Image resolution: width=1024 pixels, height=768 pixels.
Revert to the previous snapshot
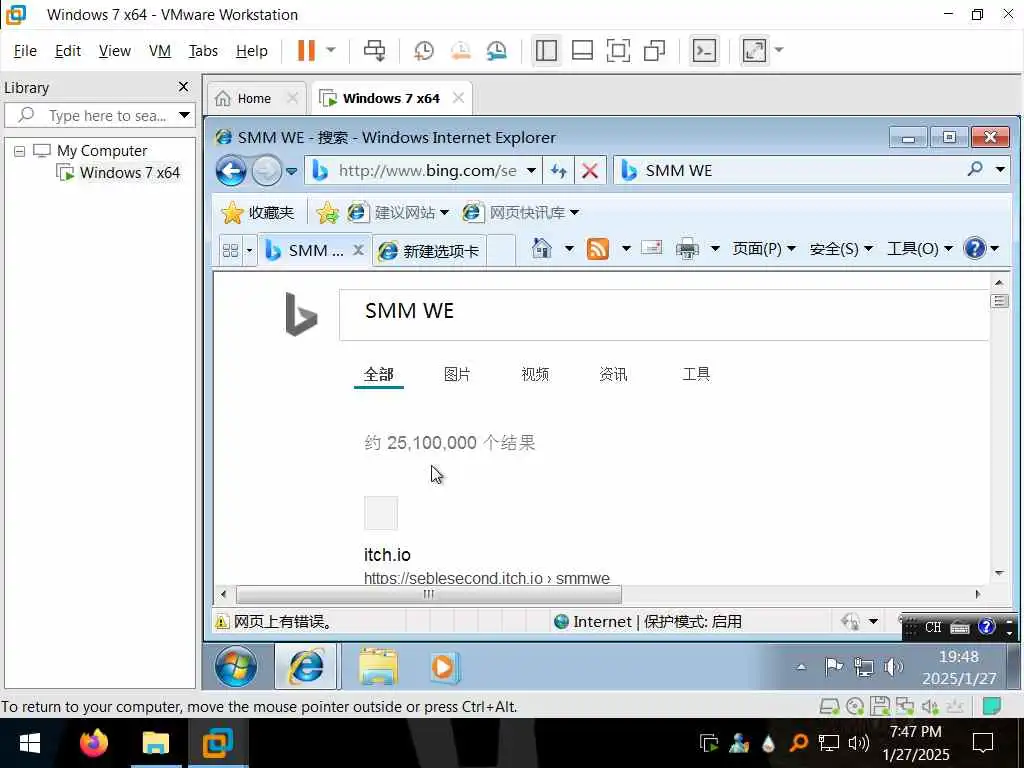(460, 50)
